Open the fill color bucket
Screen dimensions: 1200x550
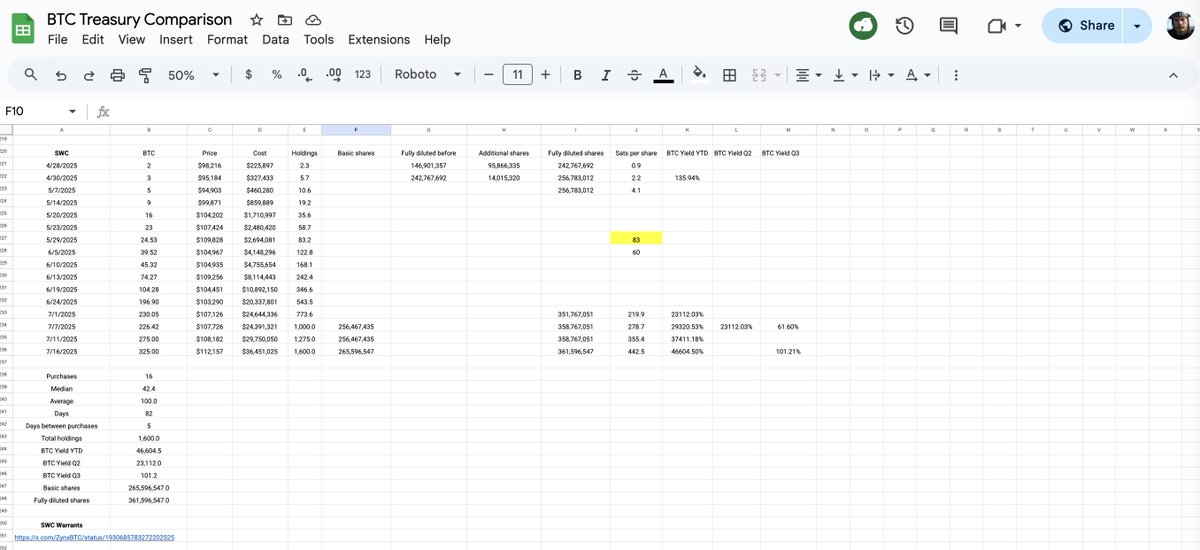coord(700,75)
